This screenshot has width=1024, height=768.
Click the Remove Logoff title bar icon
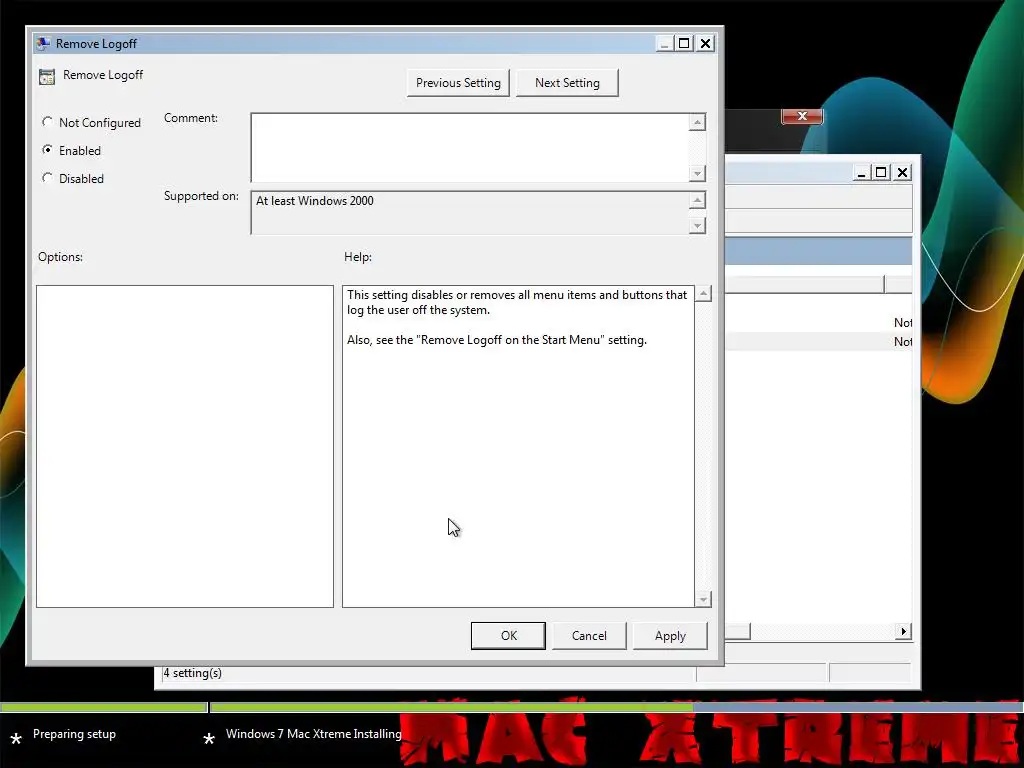tap(43, 44)
